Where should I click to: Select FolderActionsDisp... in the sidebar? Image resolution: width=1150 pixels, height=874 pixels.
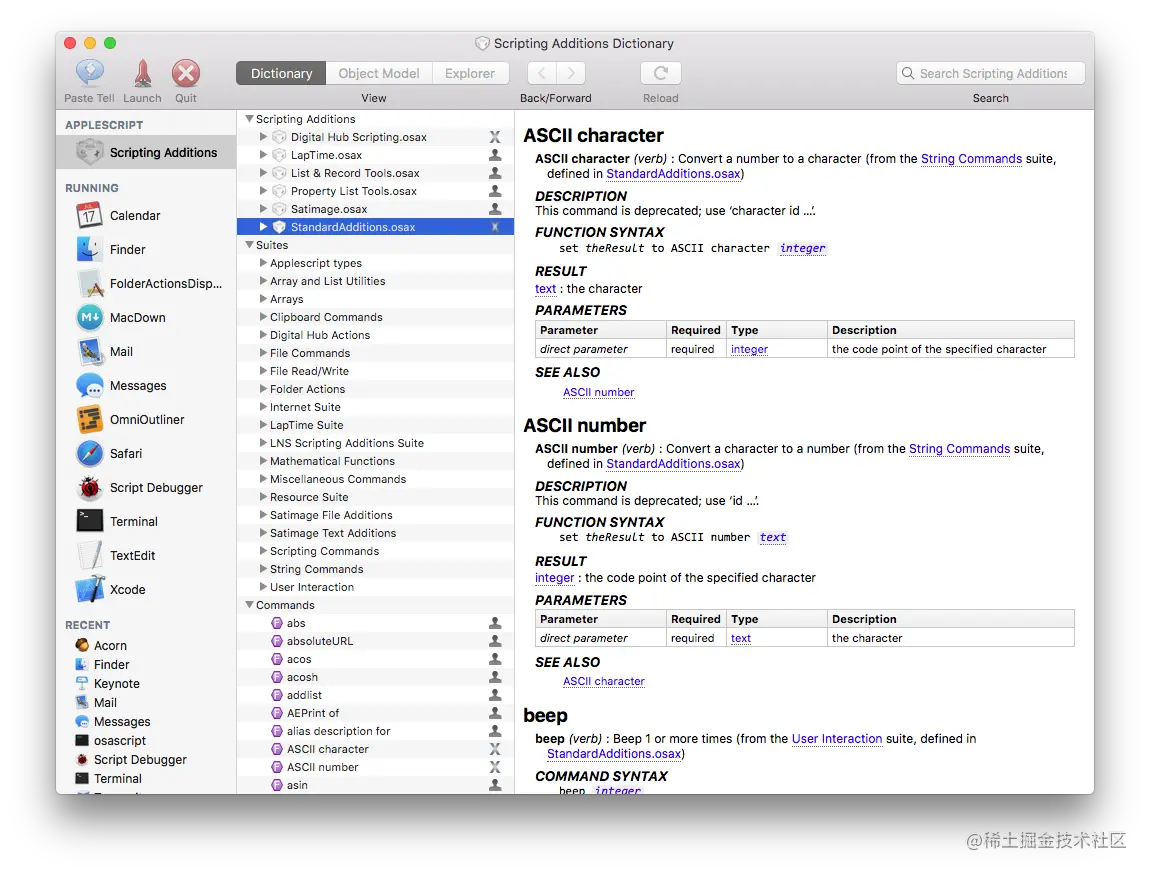[146, 284]
